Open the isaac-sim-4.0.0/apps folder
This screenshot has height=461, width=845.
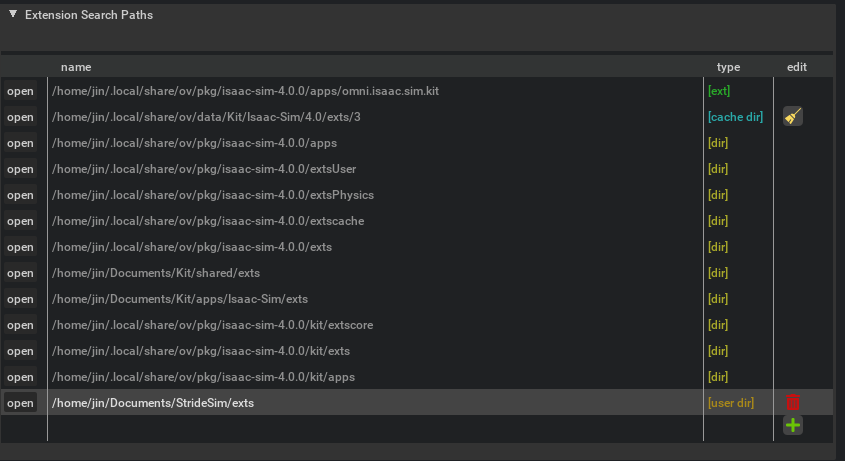pos(20,143)
